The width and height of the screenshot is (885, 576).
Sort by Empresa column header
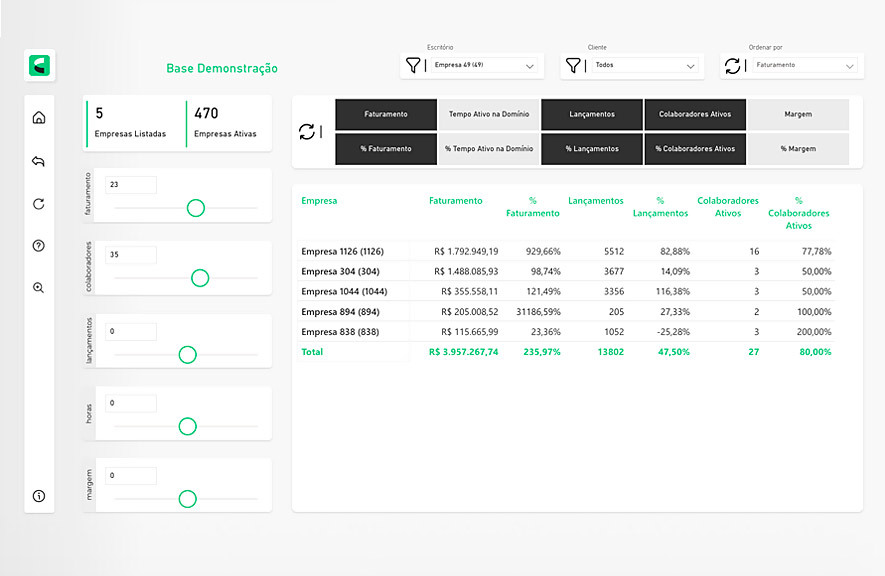tap(319, 200)
